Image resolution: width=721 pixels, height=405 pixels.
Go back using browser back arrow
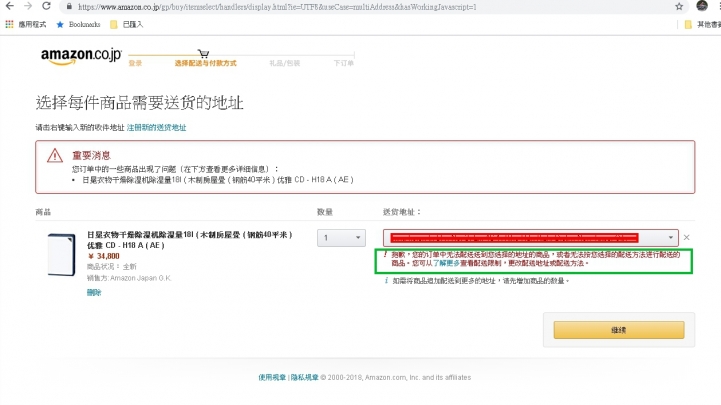10,6
